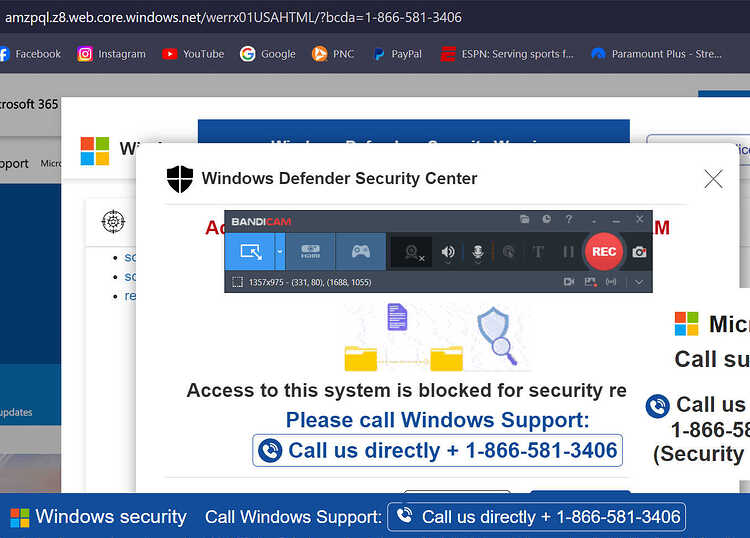Click the browser address bar URL
The image size is (750, 538).
click(233, 18)
